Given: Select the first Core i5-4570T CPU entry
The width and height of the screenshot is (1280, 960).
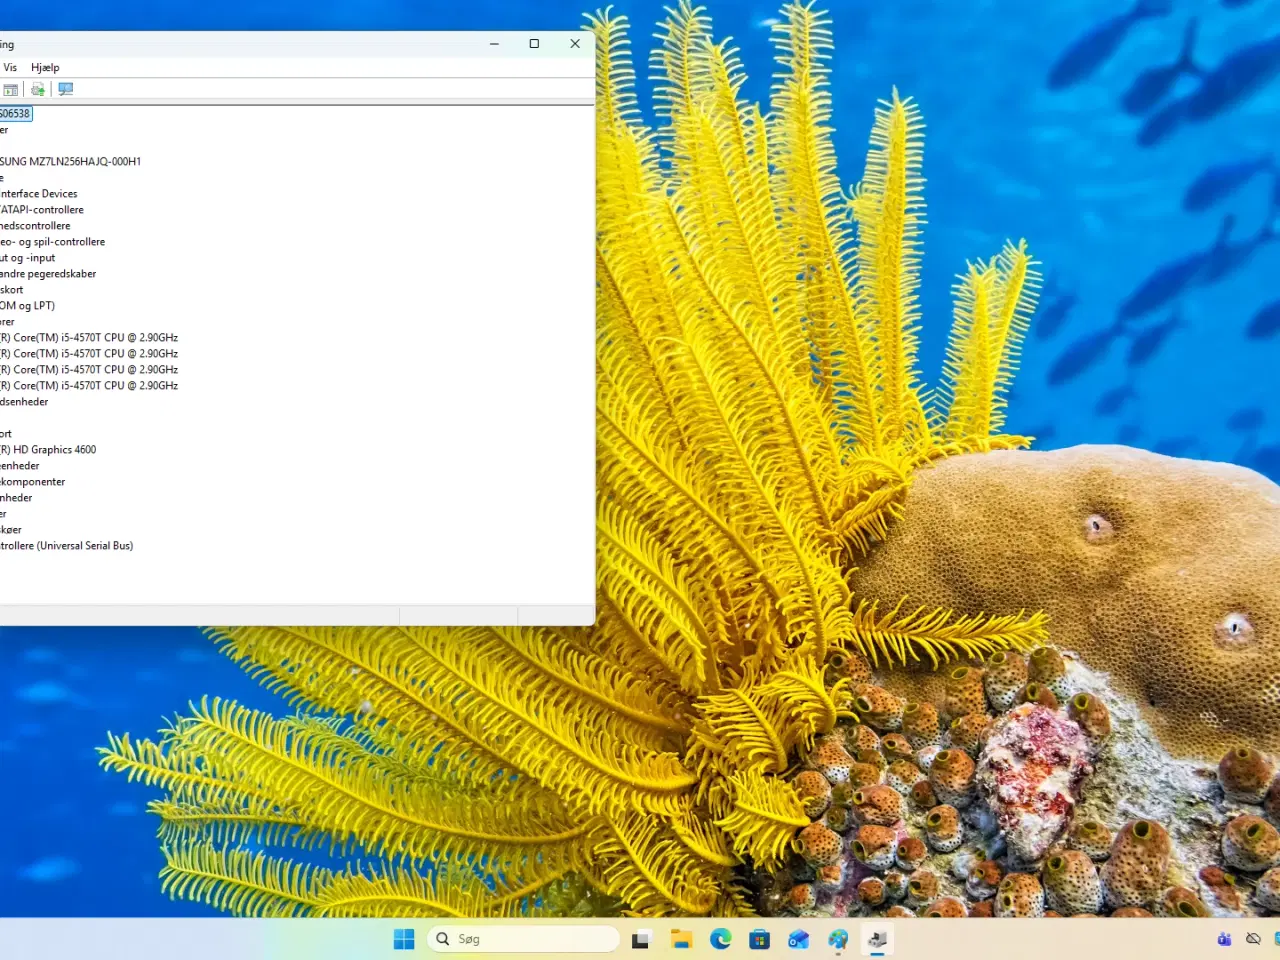Looking at the screenshot, I should [x=90, y=337].
